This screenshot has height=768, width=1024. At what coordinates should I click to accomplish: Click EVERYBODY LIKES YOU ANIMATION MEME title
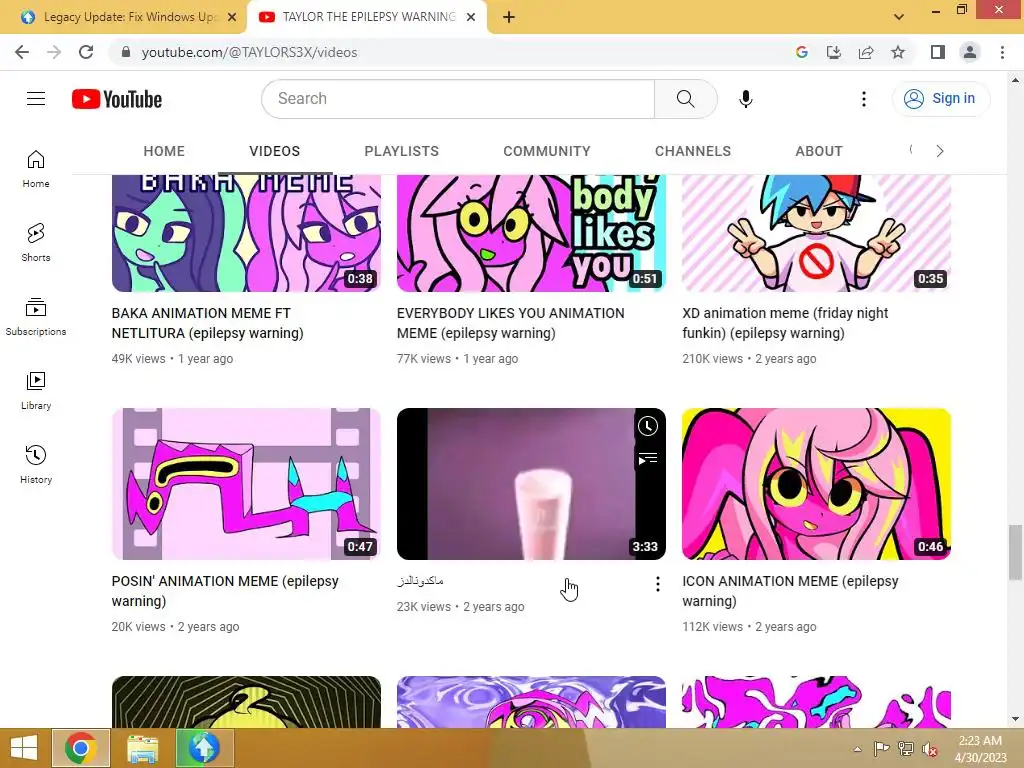pos(510,323)
